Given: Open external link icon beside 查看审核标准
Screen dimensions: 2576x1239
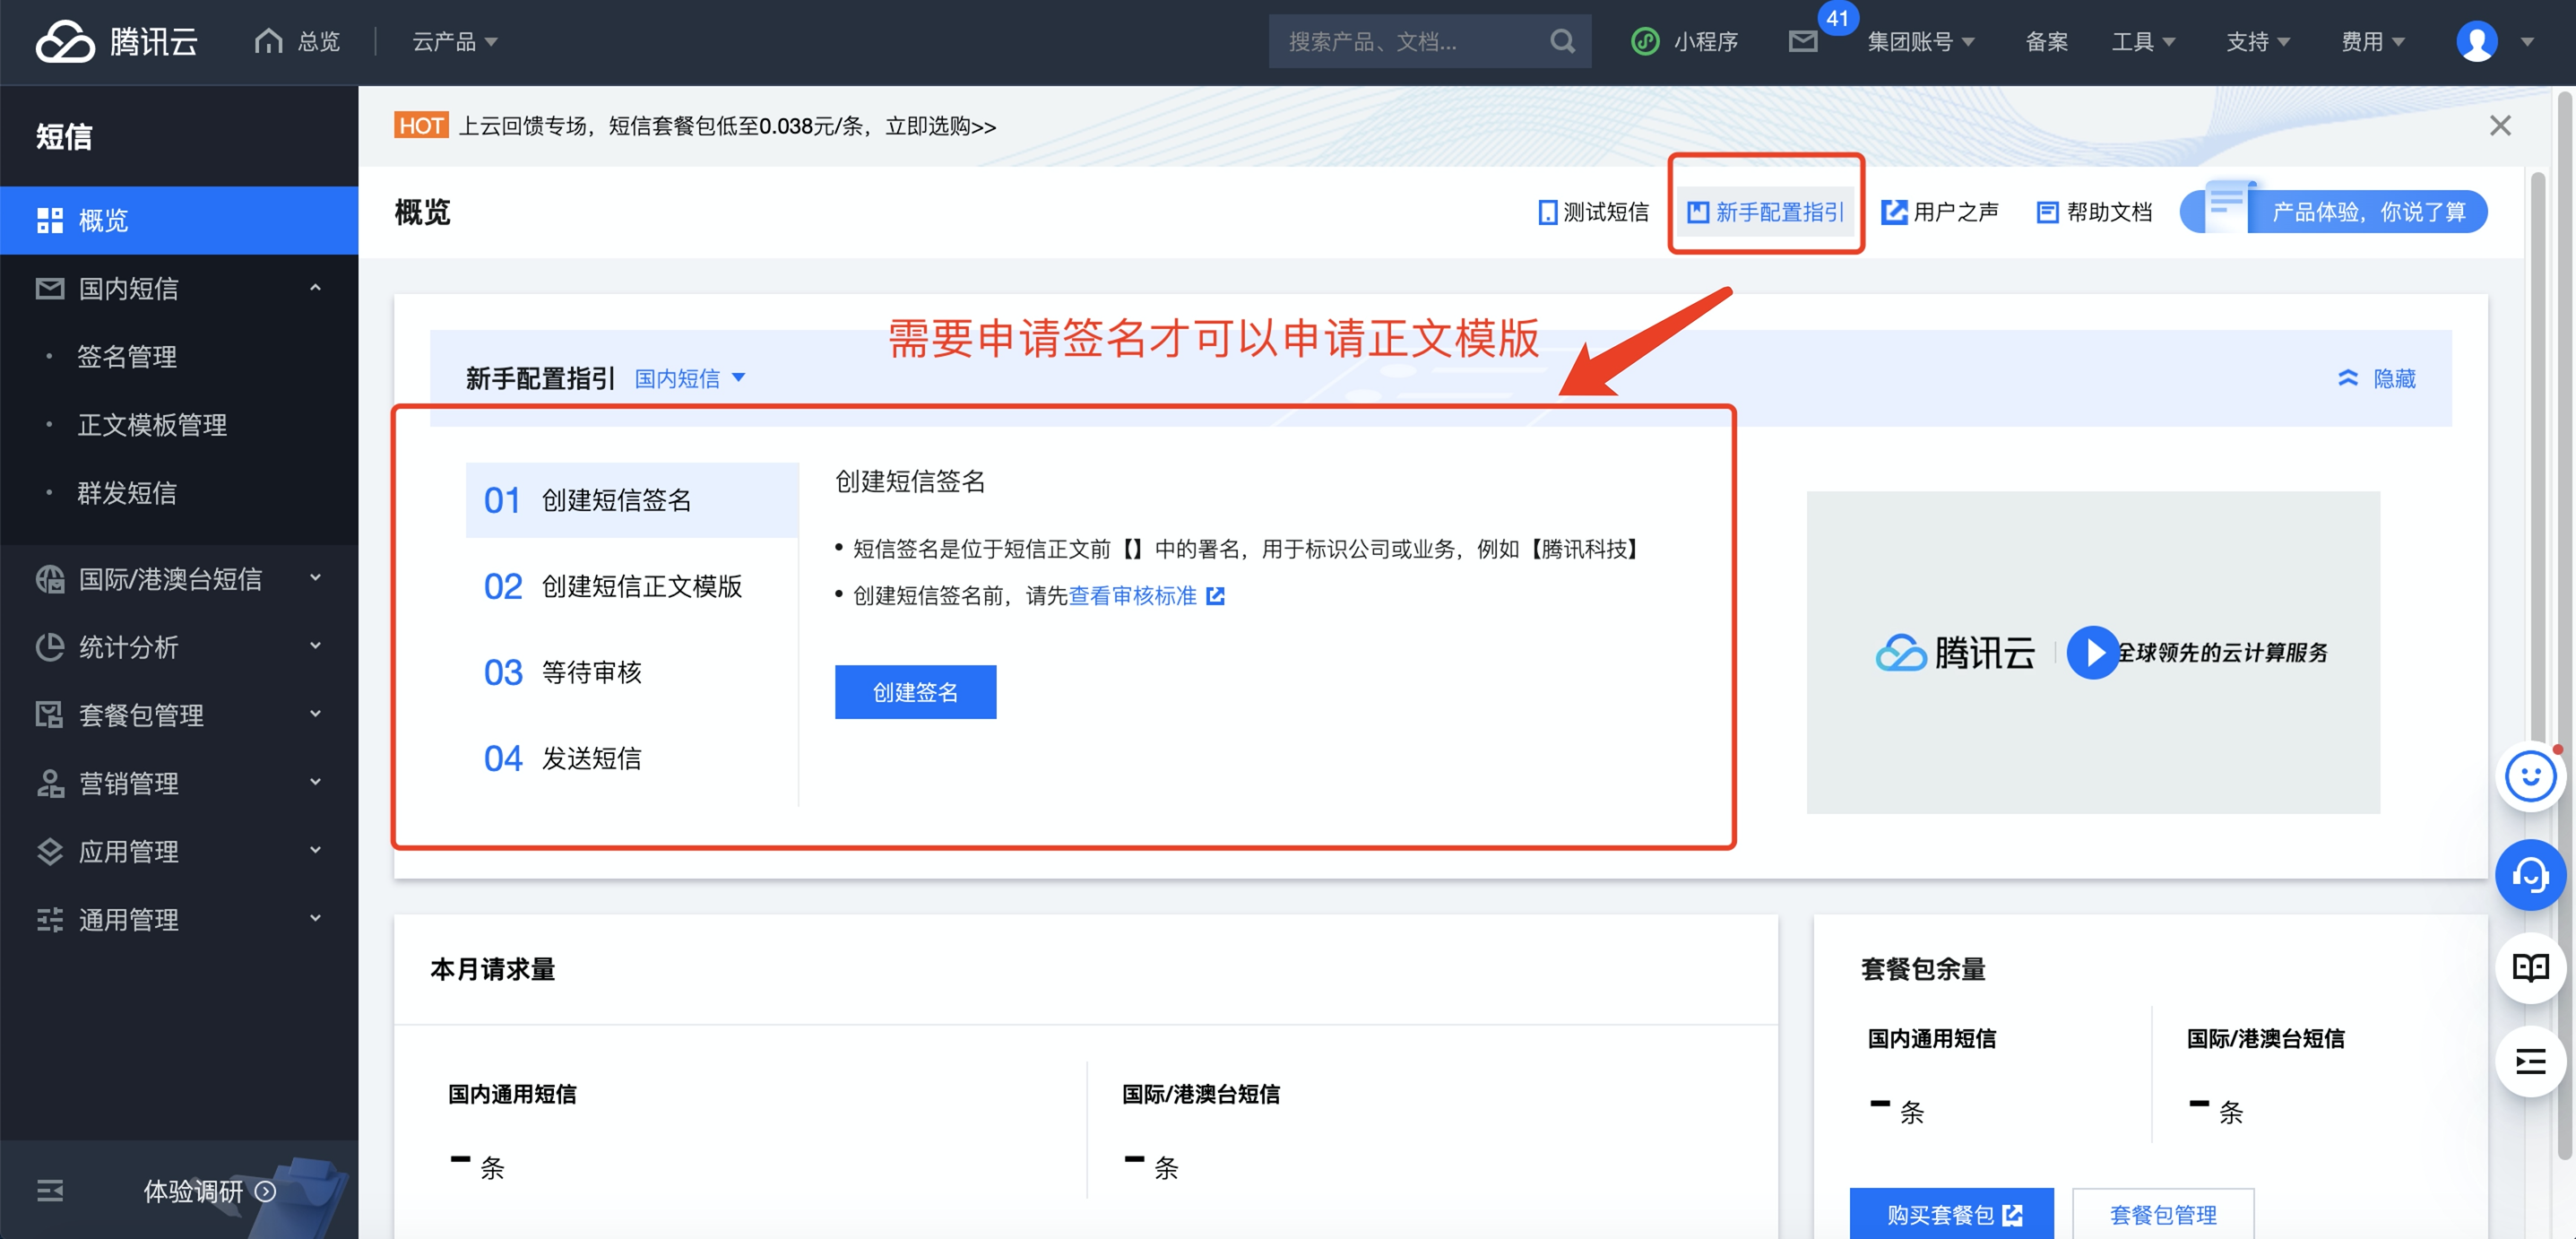Looking at the screenshot, I should coord(1215,596).
